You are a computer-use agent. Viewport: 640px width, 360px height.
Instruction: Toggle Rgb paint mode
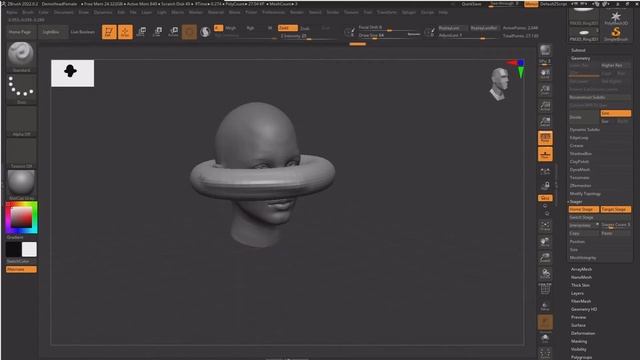[x=250, y=28]
